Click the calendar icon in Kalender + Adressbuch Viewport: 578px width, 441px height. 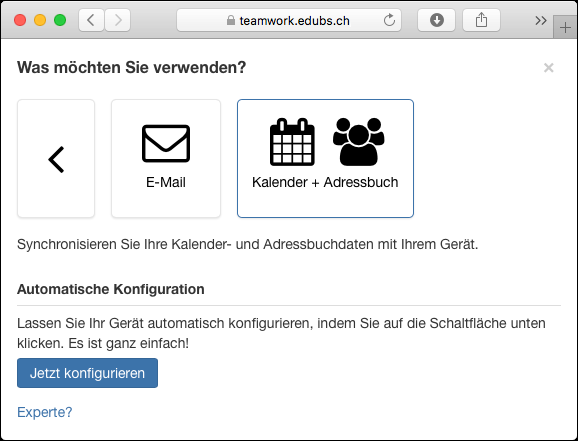[x=292, y=142]
